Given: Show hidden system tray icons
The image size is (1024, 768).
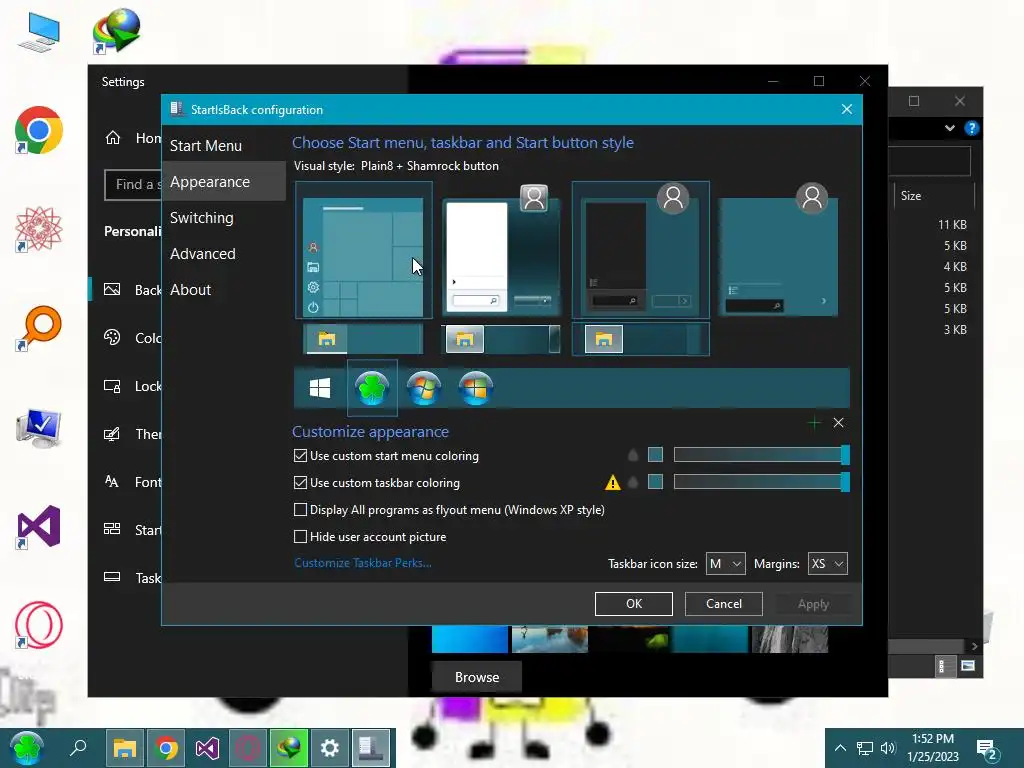Looking at the screenshot, I should click(x=840, y=748).
